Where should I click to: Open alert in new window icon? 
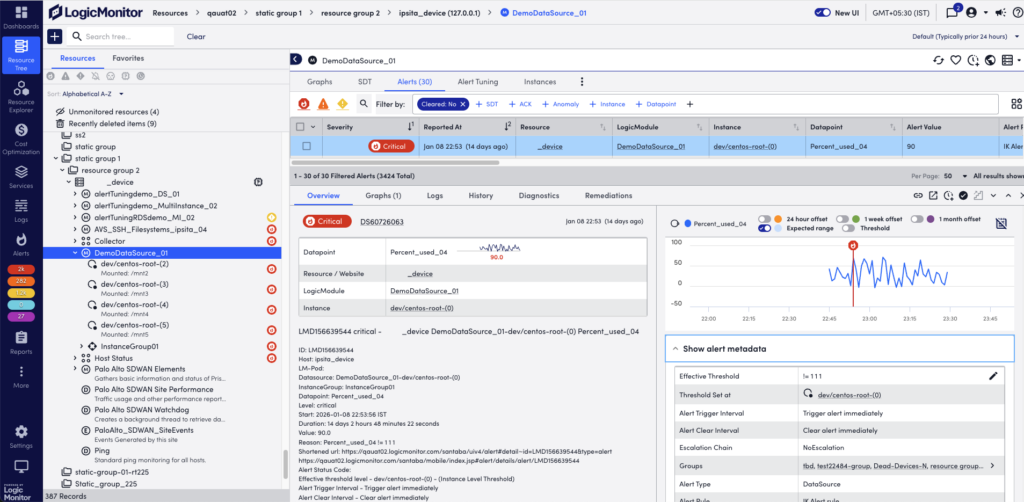[932, 196]
